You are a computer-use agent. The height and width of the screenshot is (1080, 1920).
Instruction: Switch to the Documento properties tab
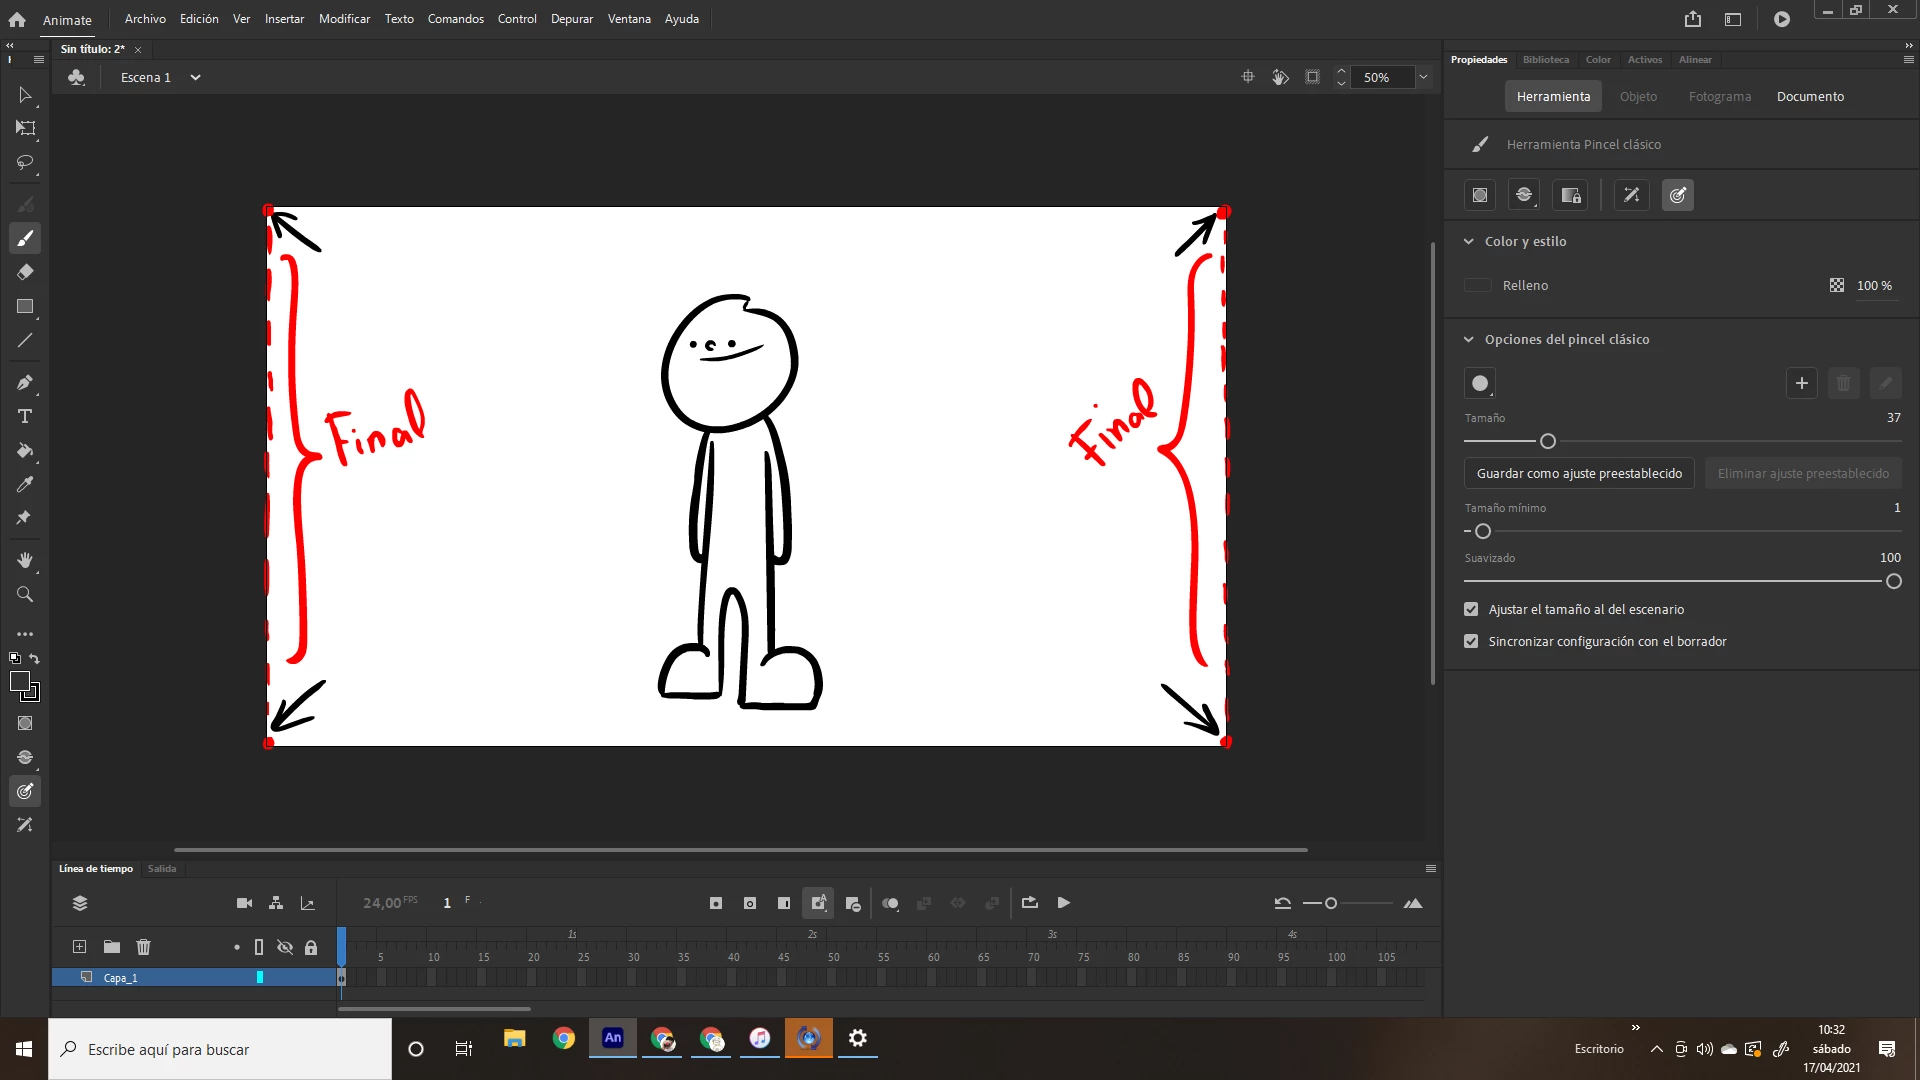point(1810,96)
